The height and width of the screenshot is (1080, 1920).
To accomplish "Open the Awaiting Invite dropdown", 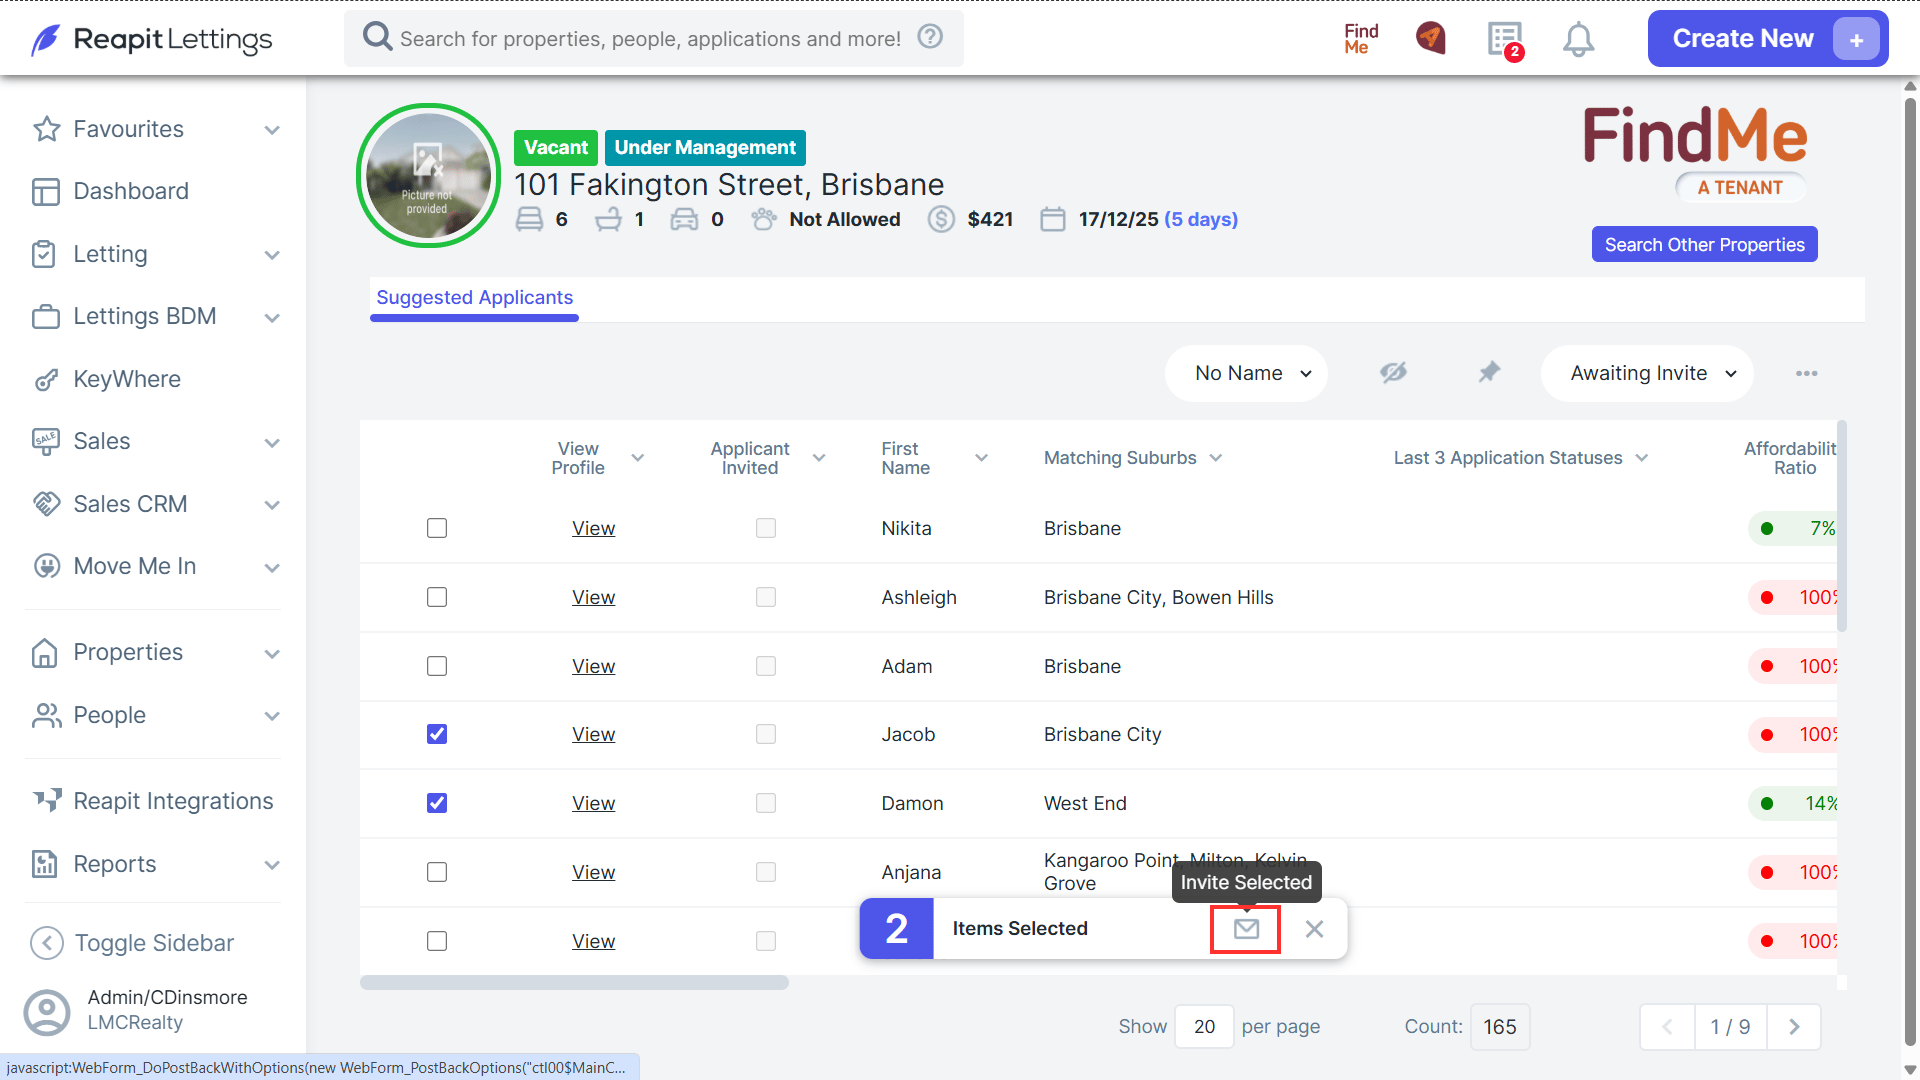I will 1647,373.
